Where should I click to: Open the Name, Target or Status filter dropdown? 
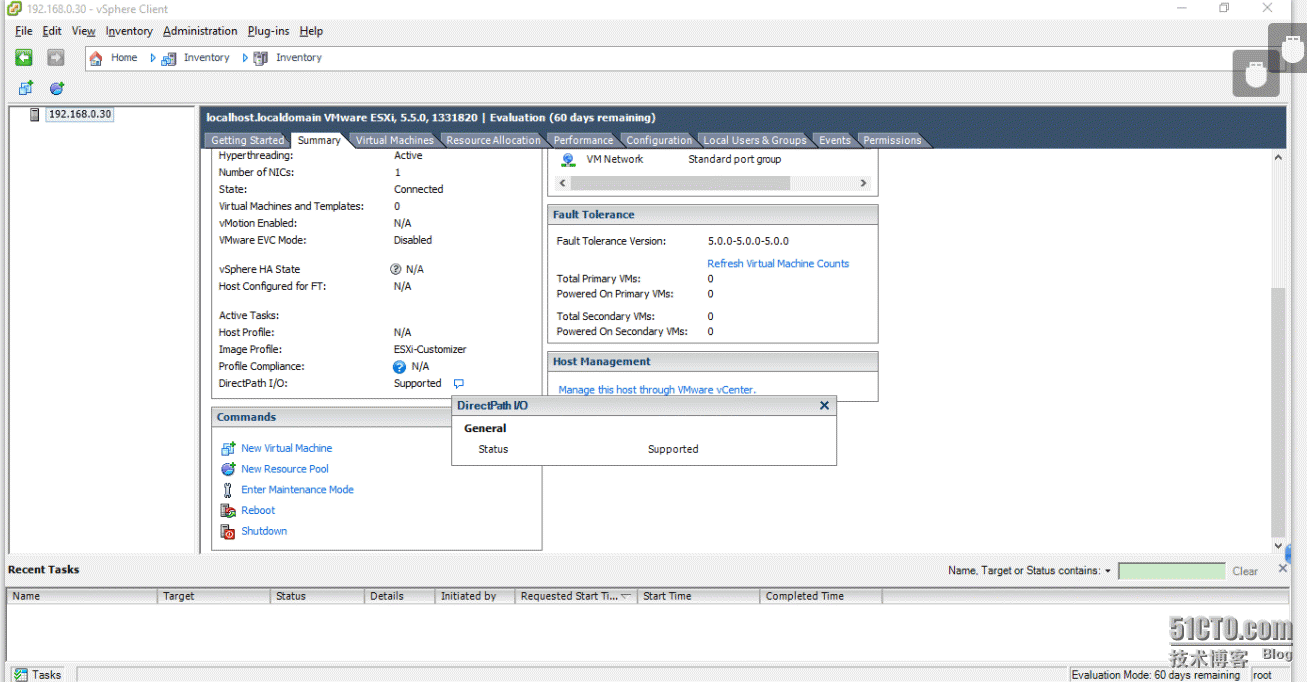pyautogui.click(x=1108, y=571)
